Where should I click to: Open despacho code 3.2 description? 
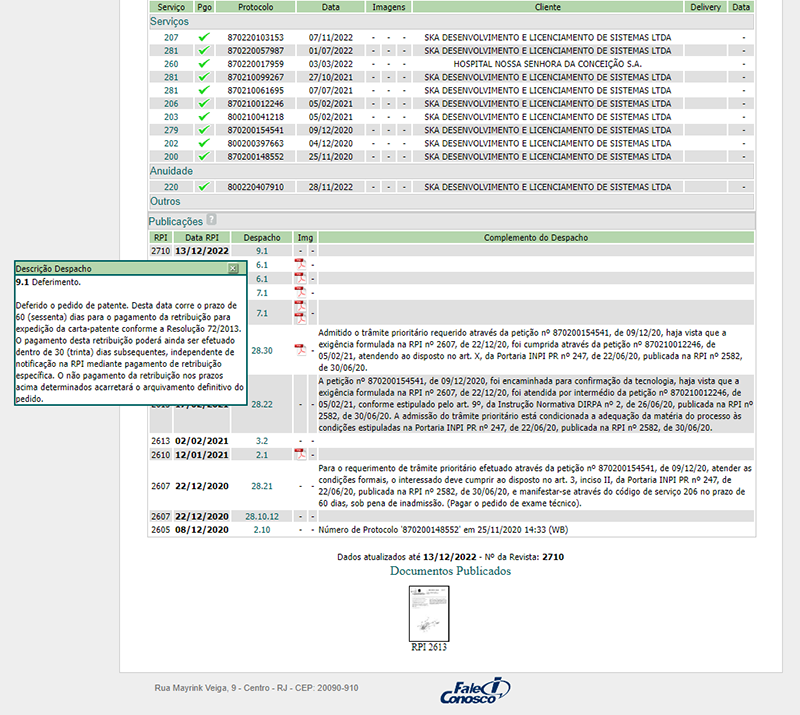point(262,440)
